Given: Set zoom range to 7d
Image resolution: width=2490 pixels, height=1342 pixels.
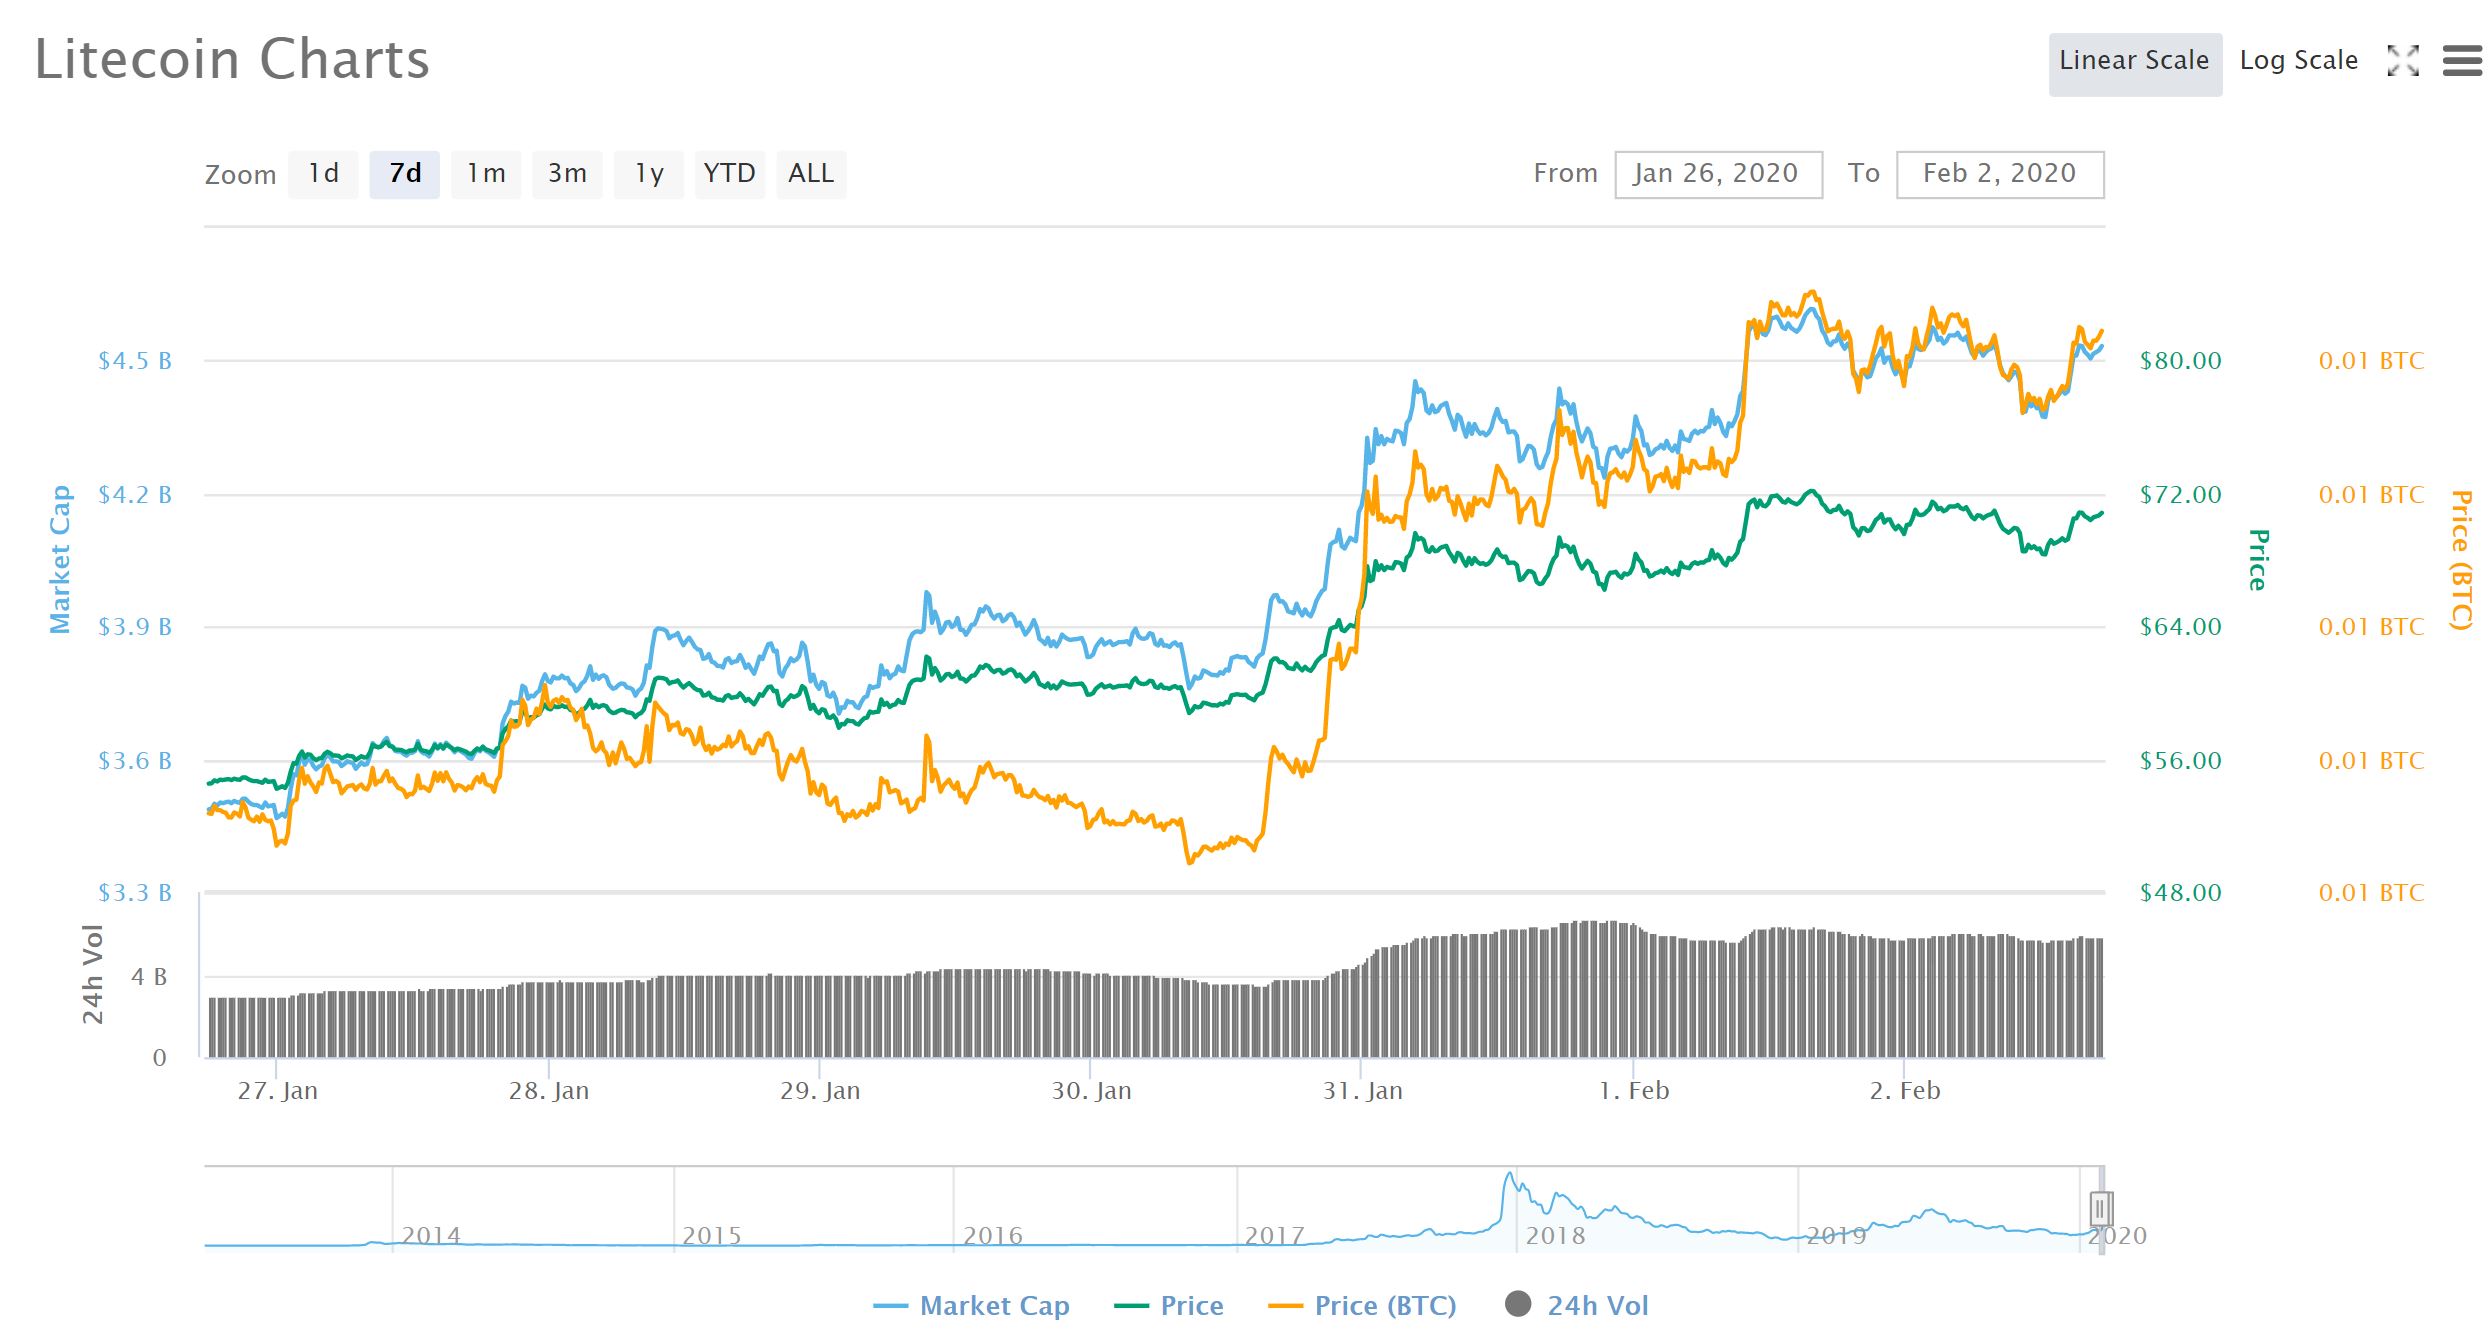Looking at the screenshot, I should pyautogui.click(x=404, y=174).
